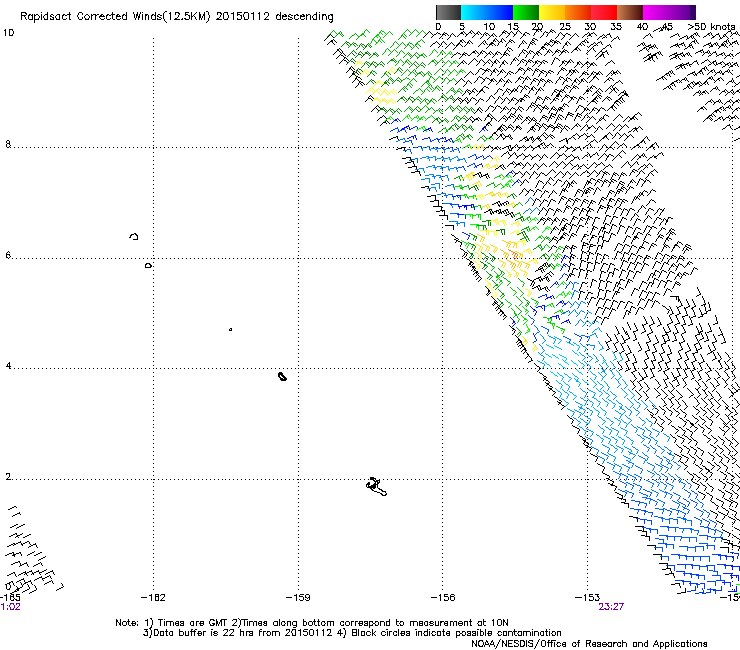Click latitude label '2' on left axis

[x=8, y=477]
